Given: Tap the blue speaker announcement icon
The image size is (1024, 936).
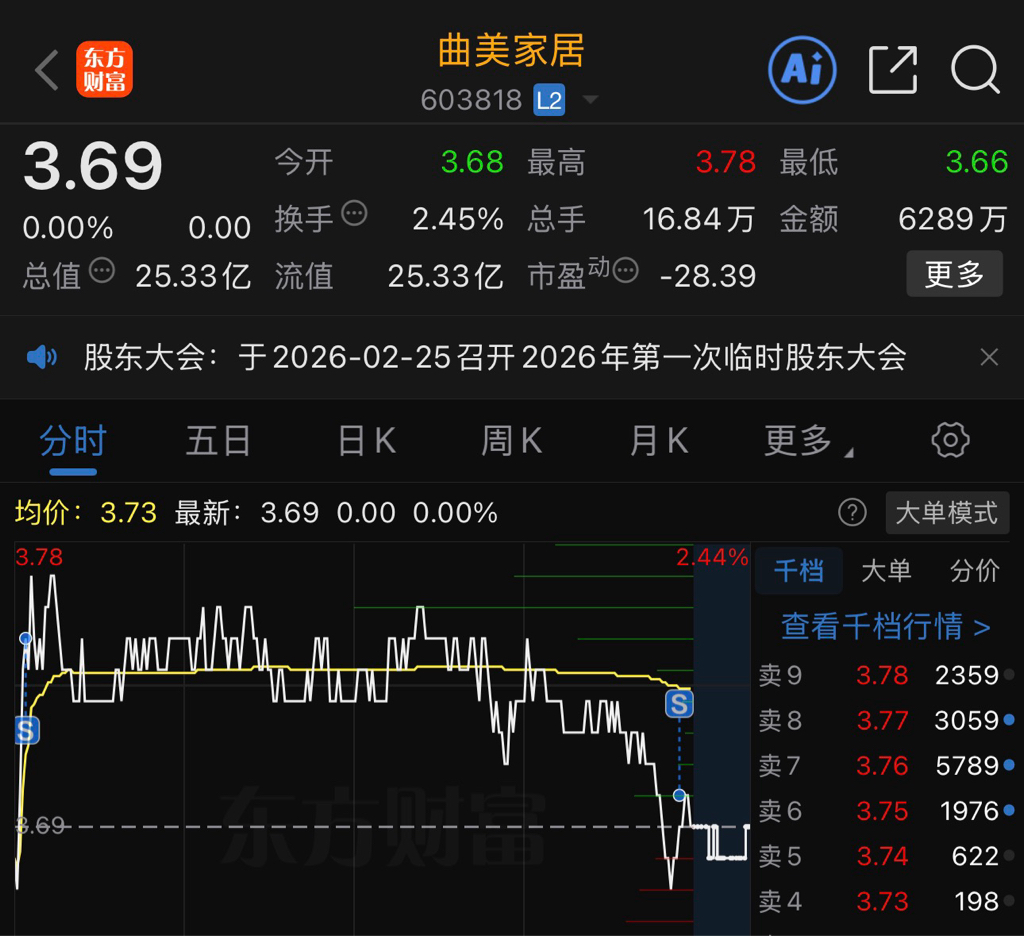Looking at the screenshot, I should [x=42, y=357].
